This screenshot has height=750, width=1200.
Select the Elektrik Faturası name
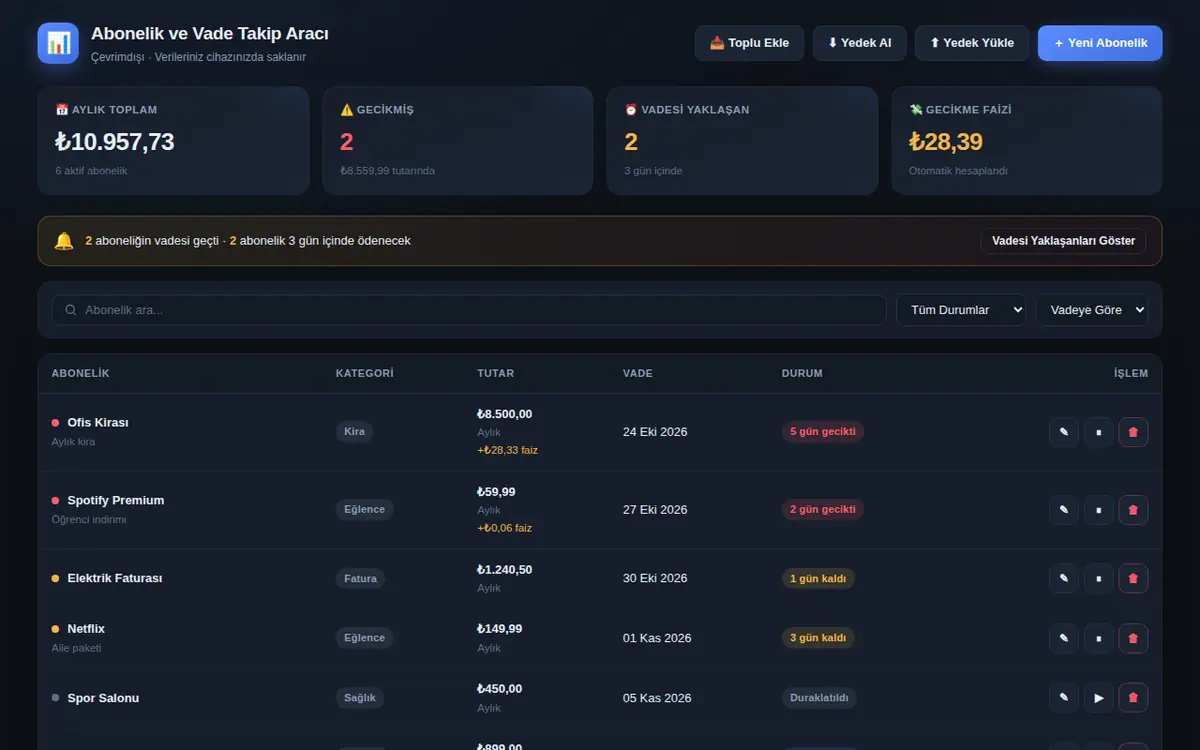115,578
